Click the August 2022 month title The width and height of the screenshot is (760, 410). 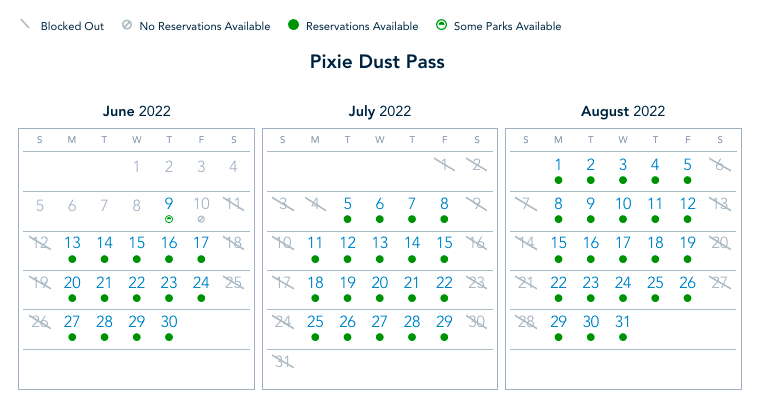point(622,111)
